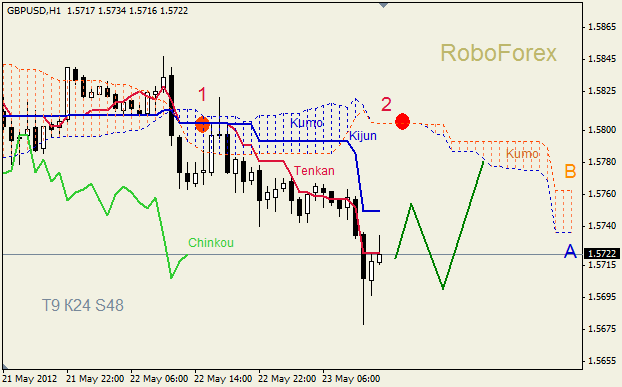This screenshot has height=387, width=622.
Task: Click the 1.5780 price axis value
Action: (602, 162)
